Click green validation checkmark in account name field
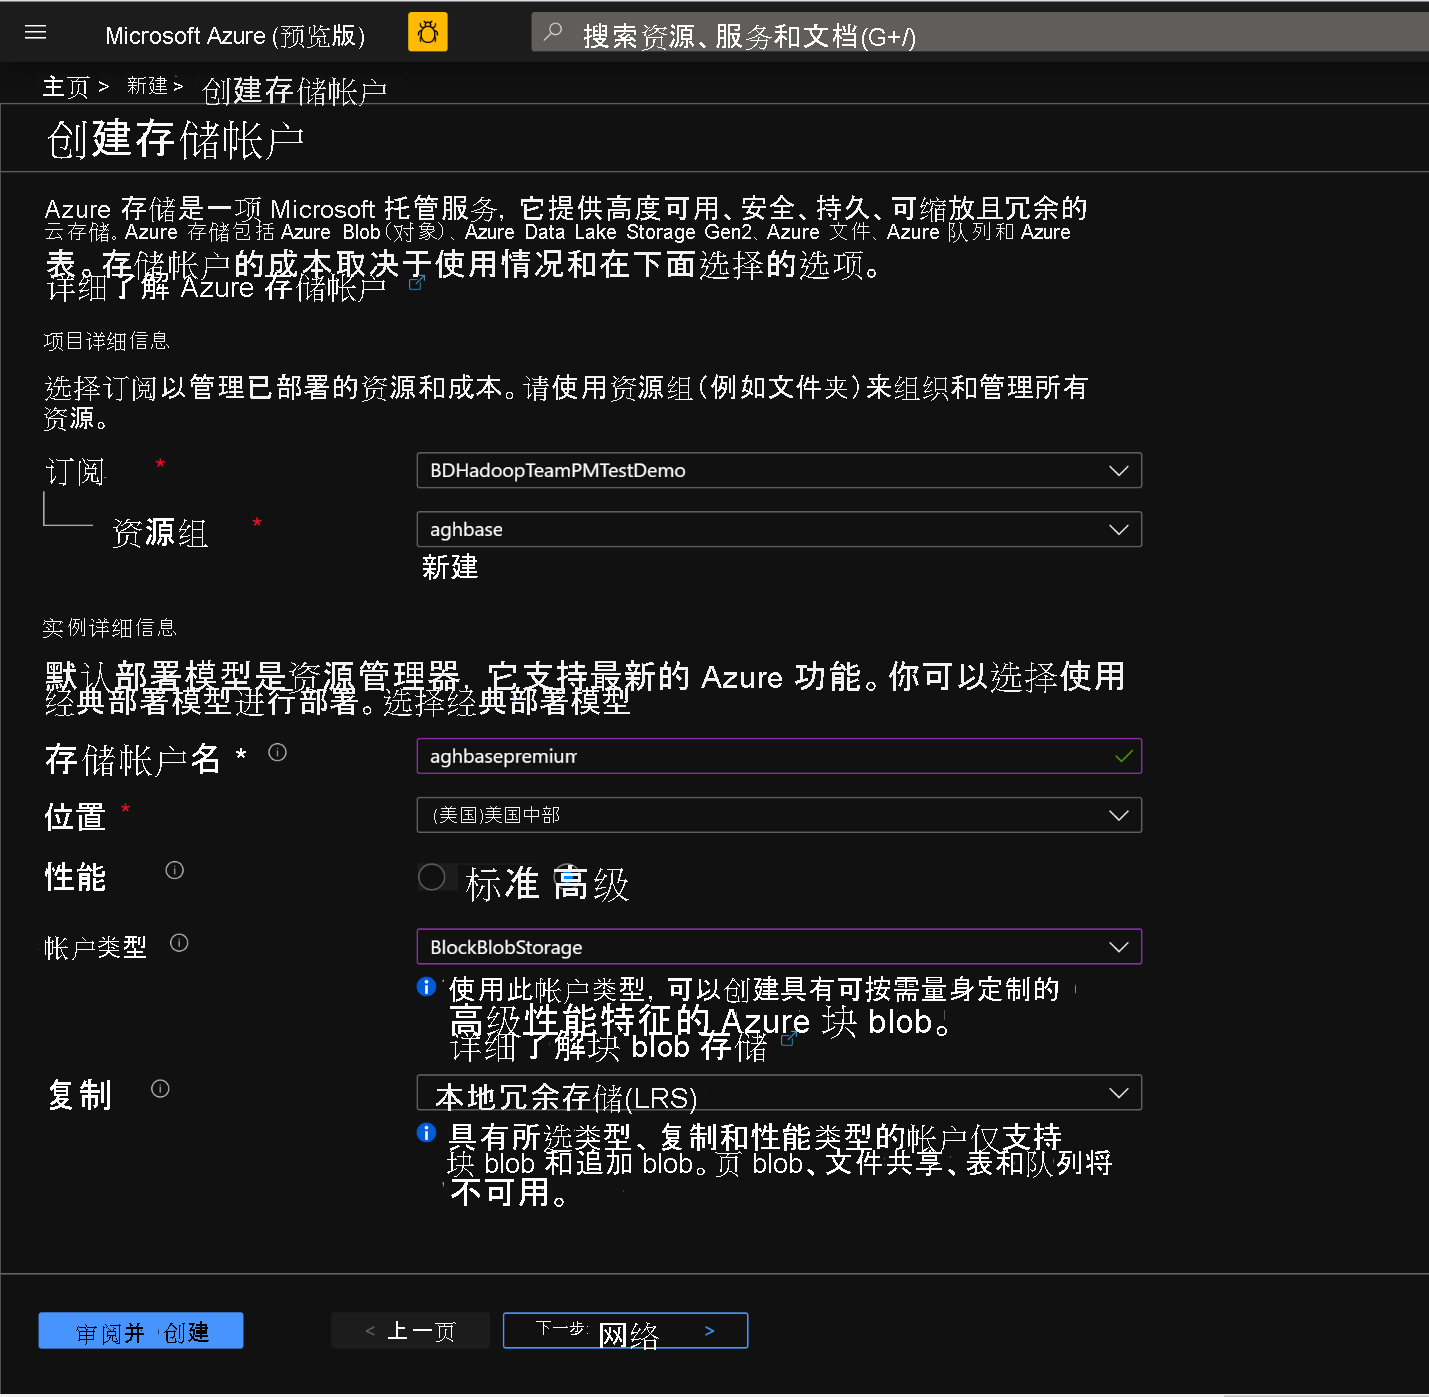The height and width of the screenshot is (1397, 1429). (1124, 756)
